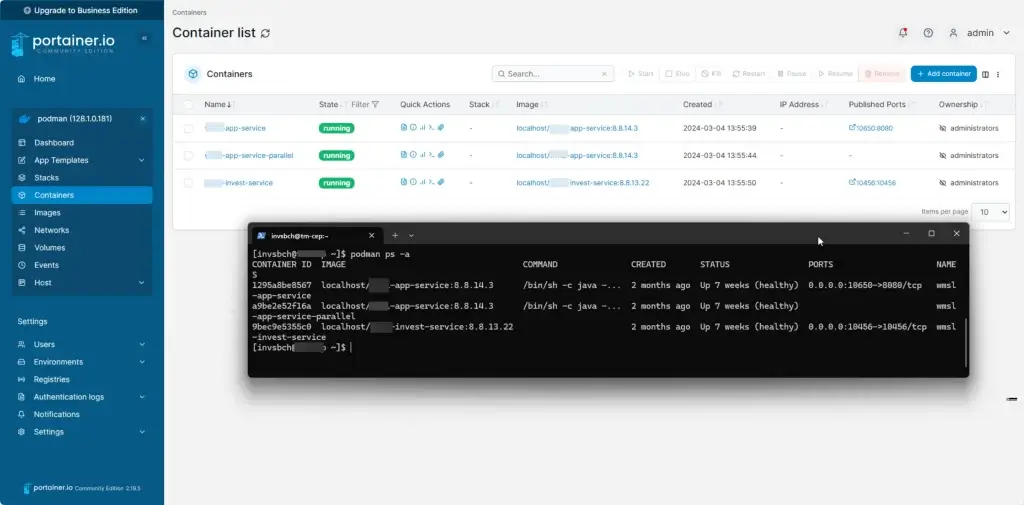Open the table settings three-dot menu
This screenshot has width=1024, height=505.
point(998,74)
